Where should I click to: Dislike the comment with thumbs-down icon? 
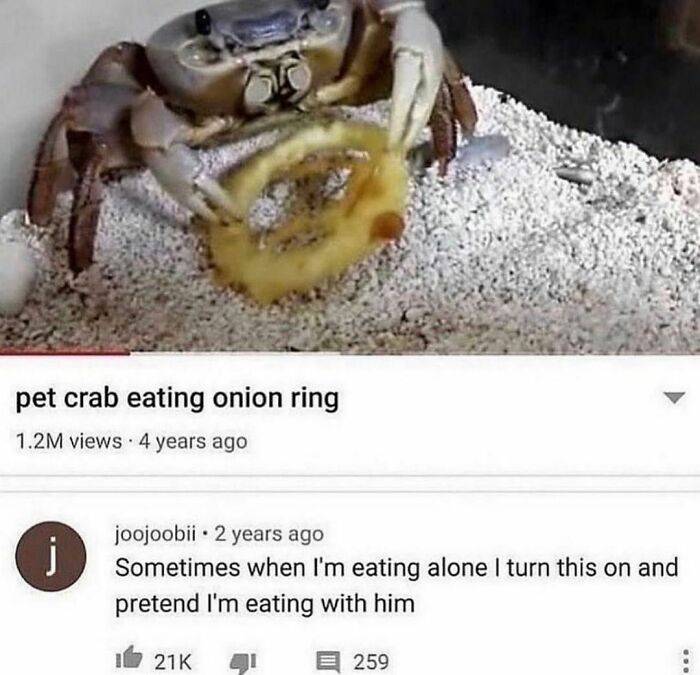pyautogui.click(x=243, y=662)
